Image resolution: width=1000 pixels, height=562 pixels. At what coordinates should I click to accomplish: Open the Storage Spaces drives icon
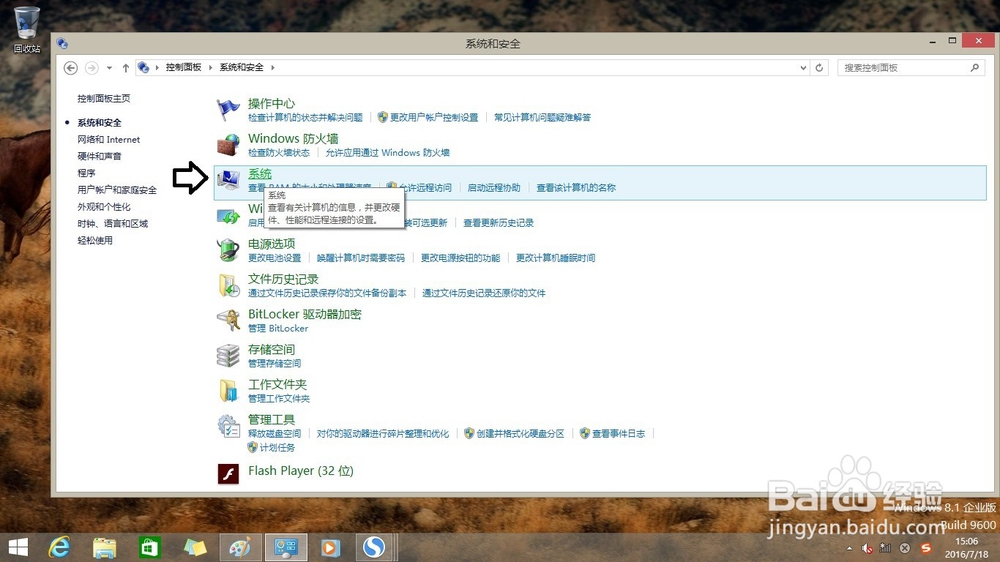pos(228,355)
